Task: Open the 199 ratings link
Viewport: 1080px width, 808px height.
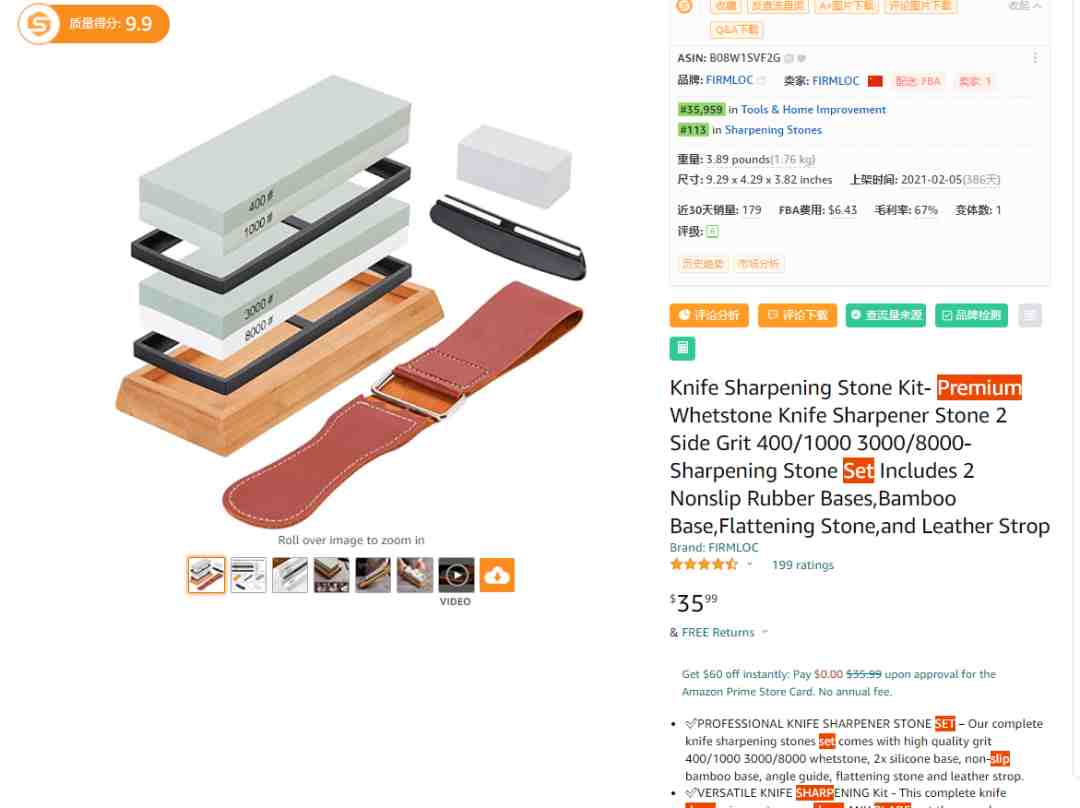Action: [x=802, y=565]
